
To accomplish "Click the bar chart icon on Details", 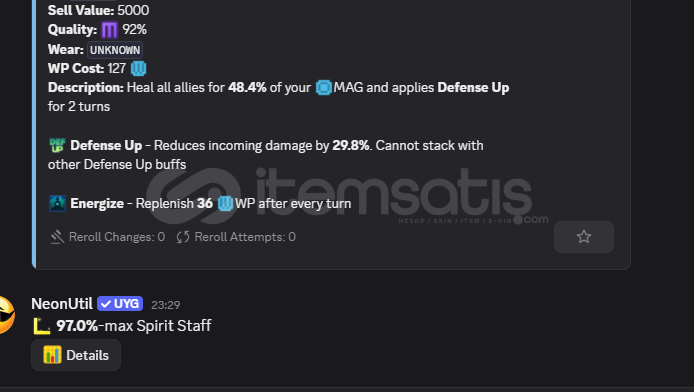I will tap(52, 355).
